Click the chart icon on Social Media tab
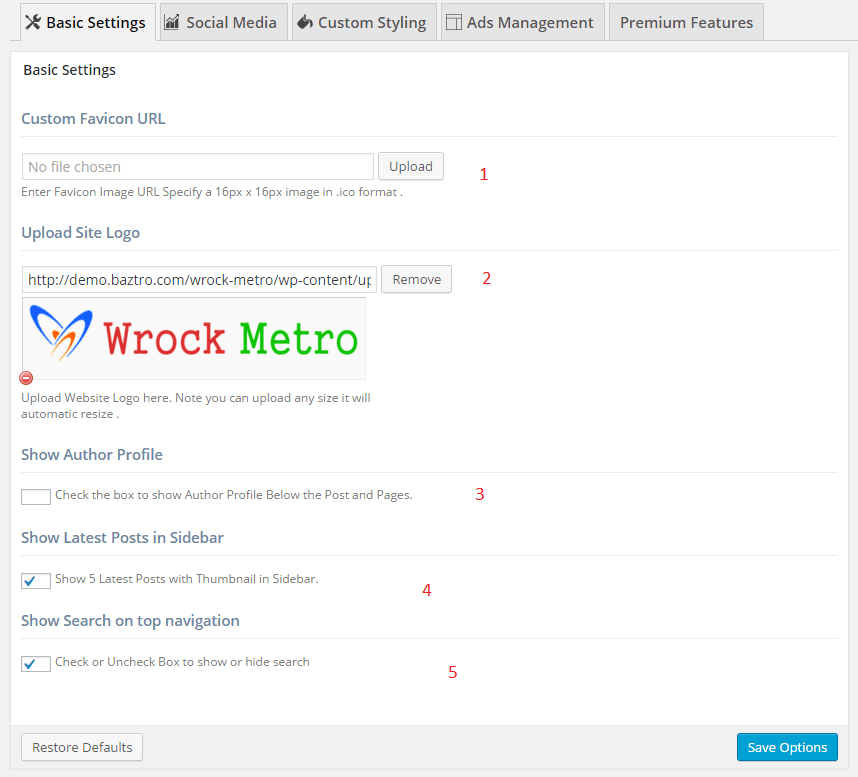The image size is (858, 777). pyautogui.click(x=172, y=22)
